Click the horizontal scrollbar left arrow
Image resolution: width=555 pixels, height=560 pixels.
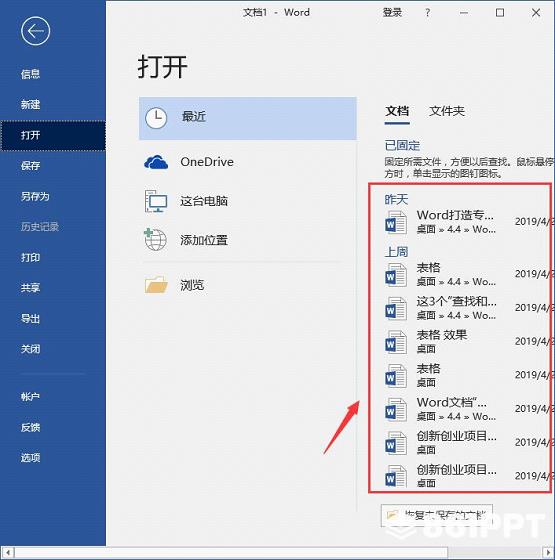pyautogui.click(x=8, y=553)
